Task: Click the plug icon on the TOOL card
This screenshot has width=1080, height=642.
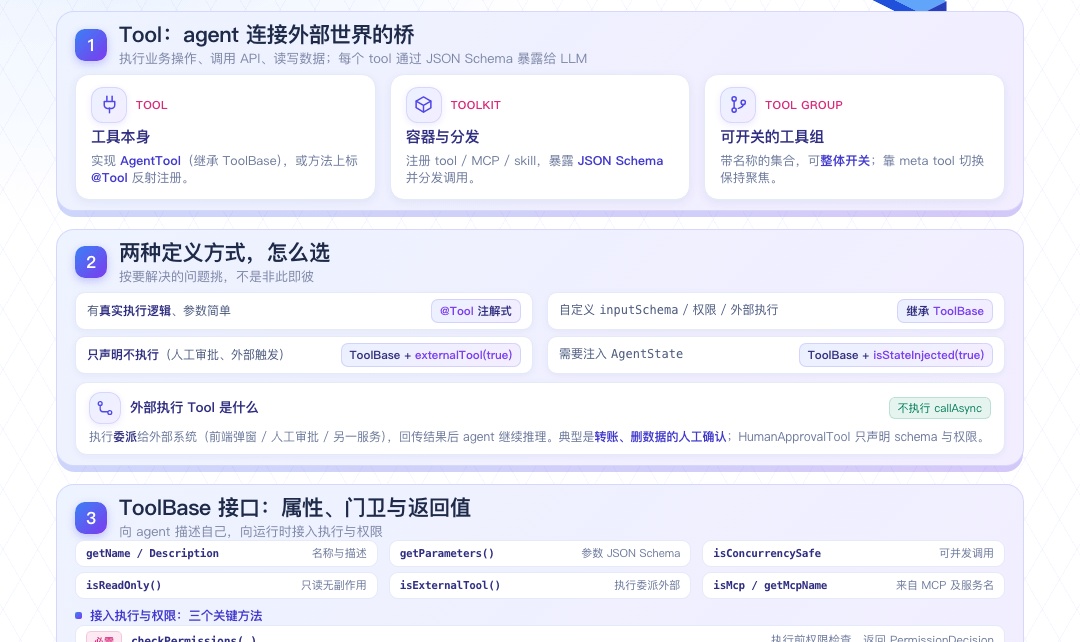Action: point(109,105)
